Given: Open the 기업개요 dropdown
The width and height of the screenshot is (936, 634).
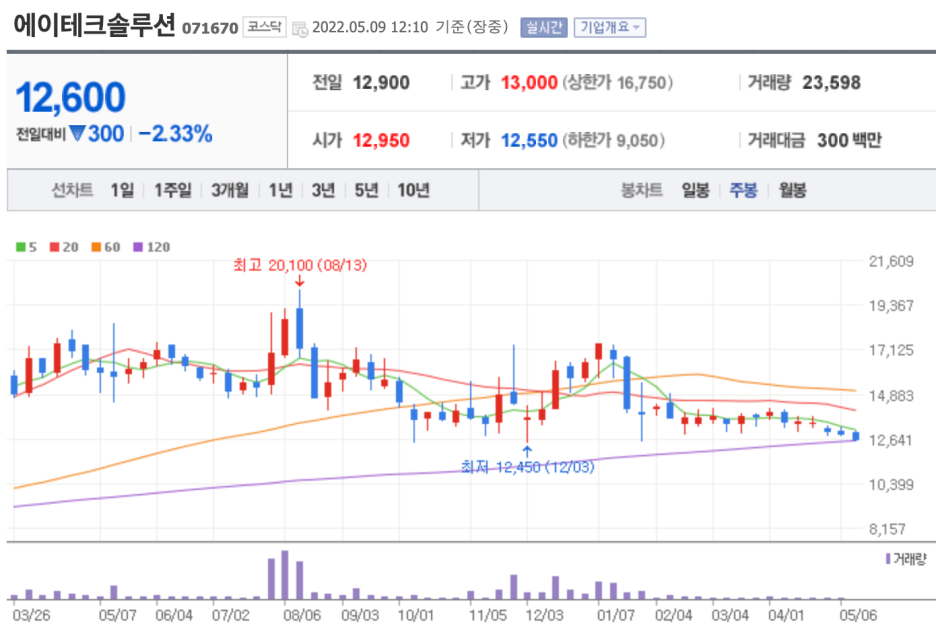Looking at the screenshot, I should pyautogui.click(x=609, y=27).
